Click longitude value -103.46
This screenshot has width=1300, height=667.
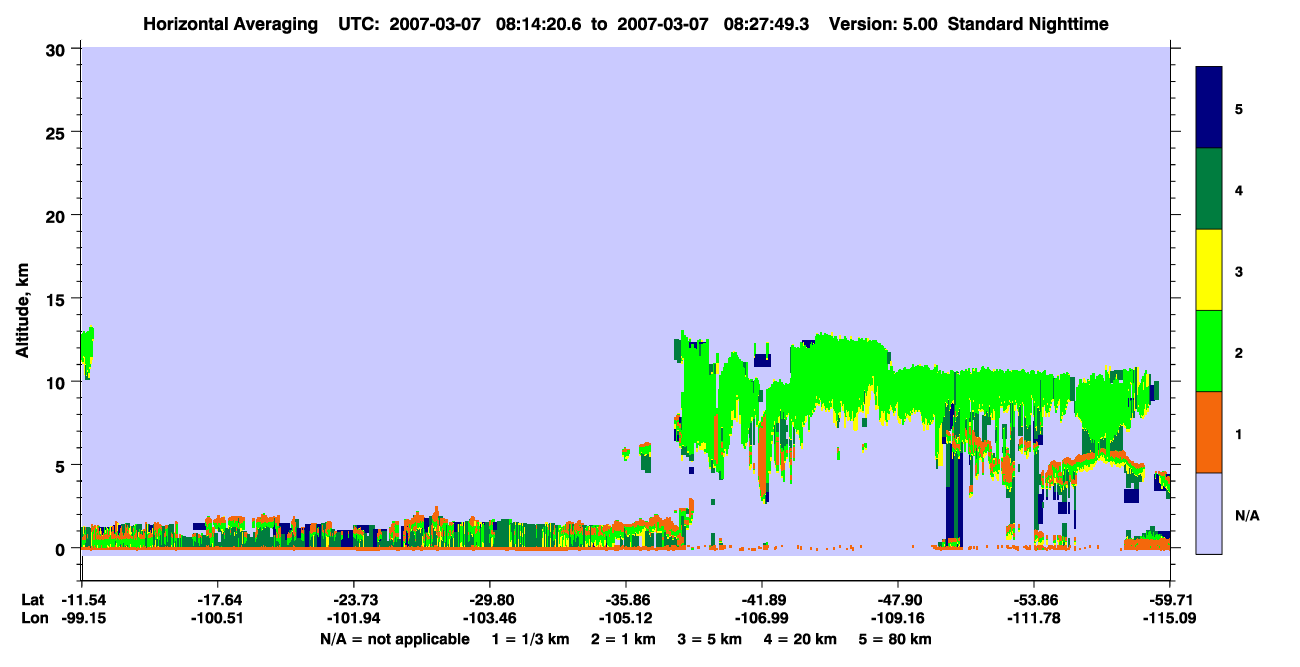click(x=490, y=619)
